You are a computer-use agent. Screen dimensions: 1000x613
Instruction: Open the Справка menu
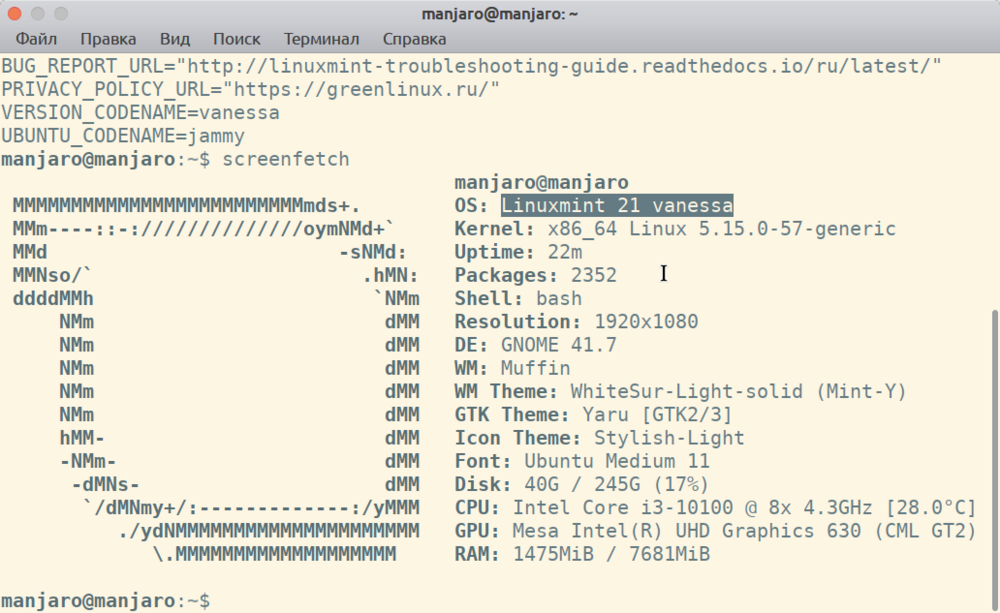[414, 39]
